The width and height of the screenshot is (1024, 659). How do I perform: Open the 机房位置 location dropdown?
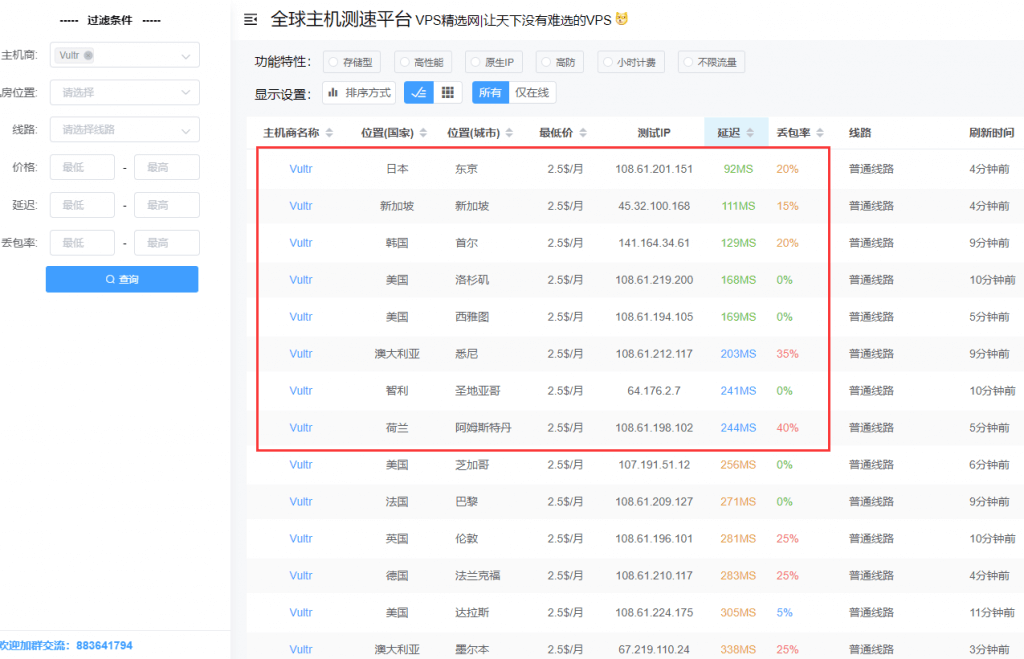click(125, 93)
